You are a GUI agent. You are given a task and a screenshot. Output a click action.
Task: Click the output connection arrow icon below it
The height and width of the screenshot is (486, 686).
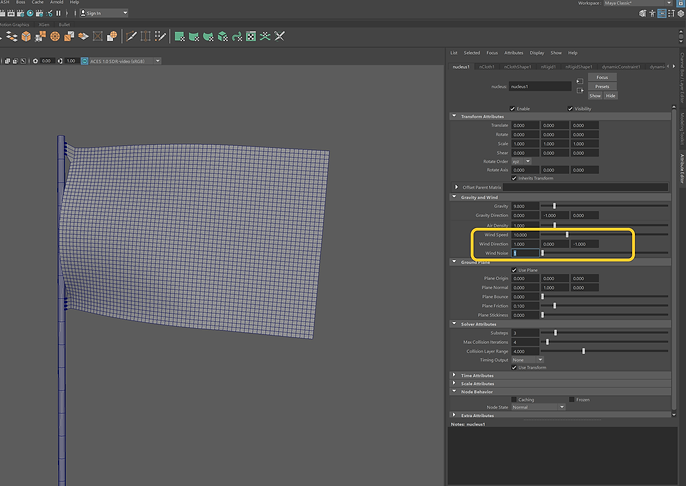point(580,91)
